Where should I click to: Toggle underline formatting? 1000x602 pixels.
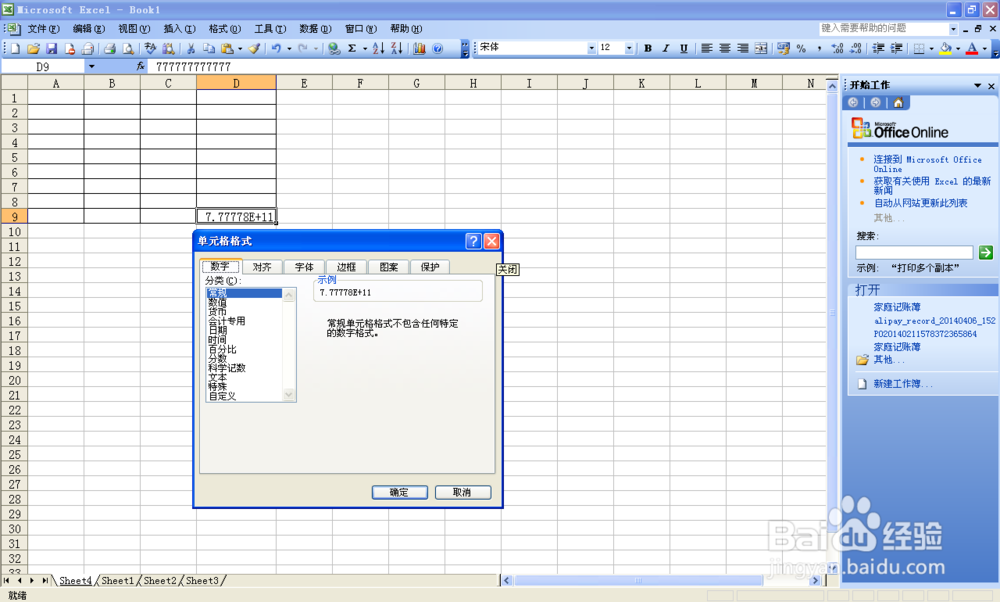(684, 48)
